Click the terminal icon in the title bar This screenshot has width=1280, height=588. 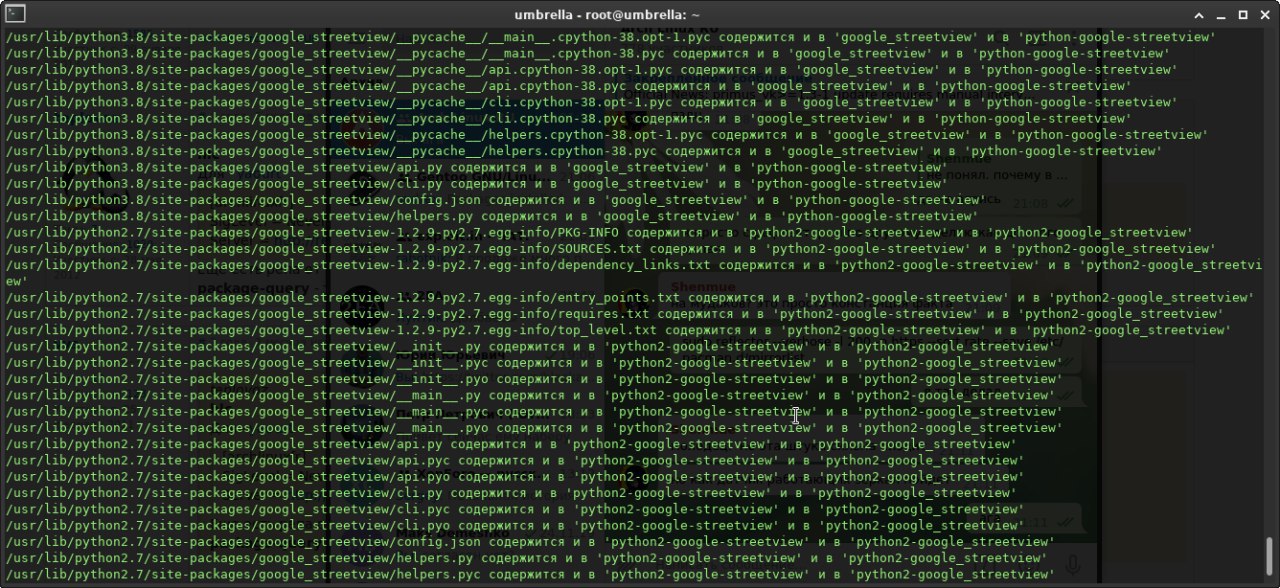14,14
